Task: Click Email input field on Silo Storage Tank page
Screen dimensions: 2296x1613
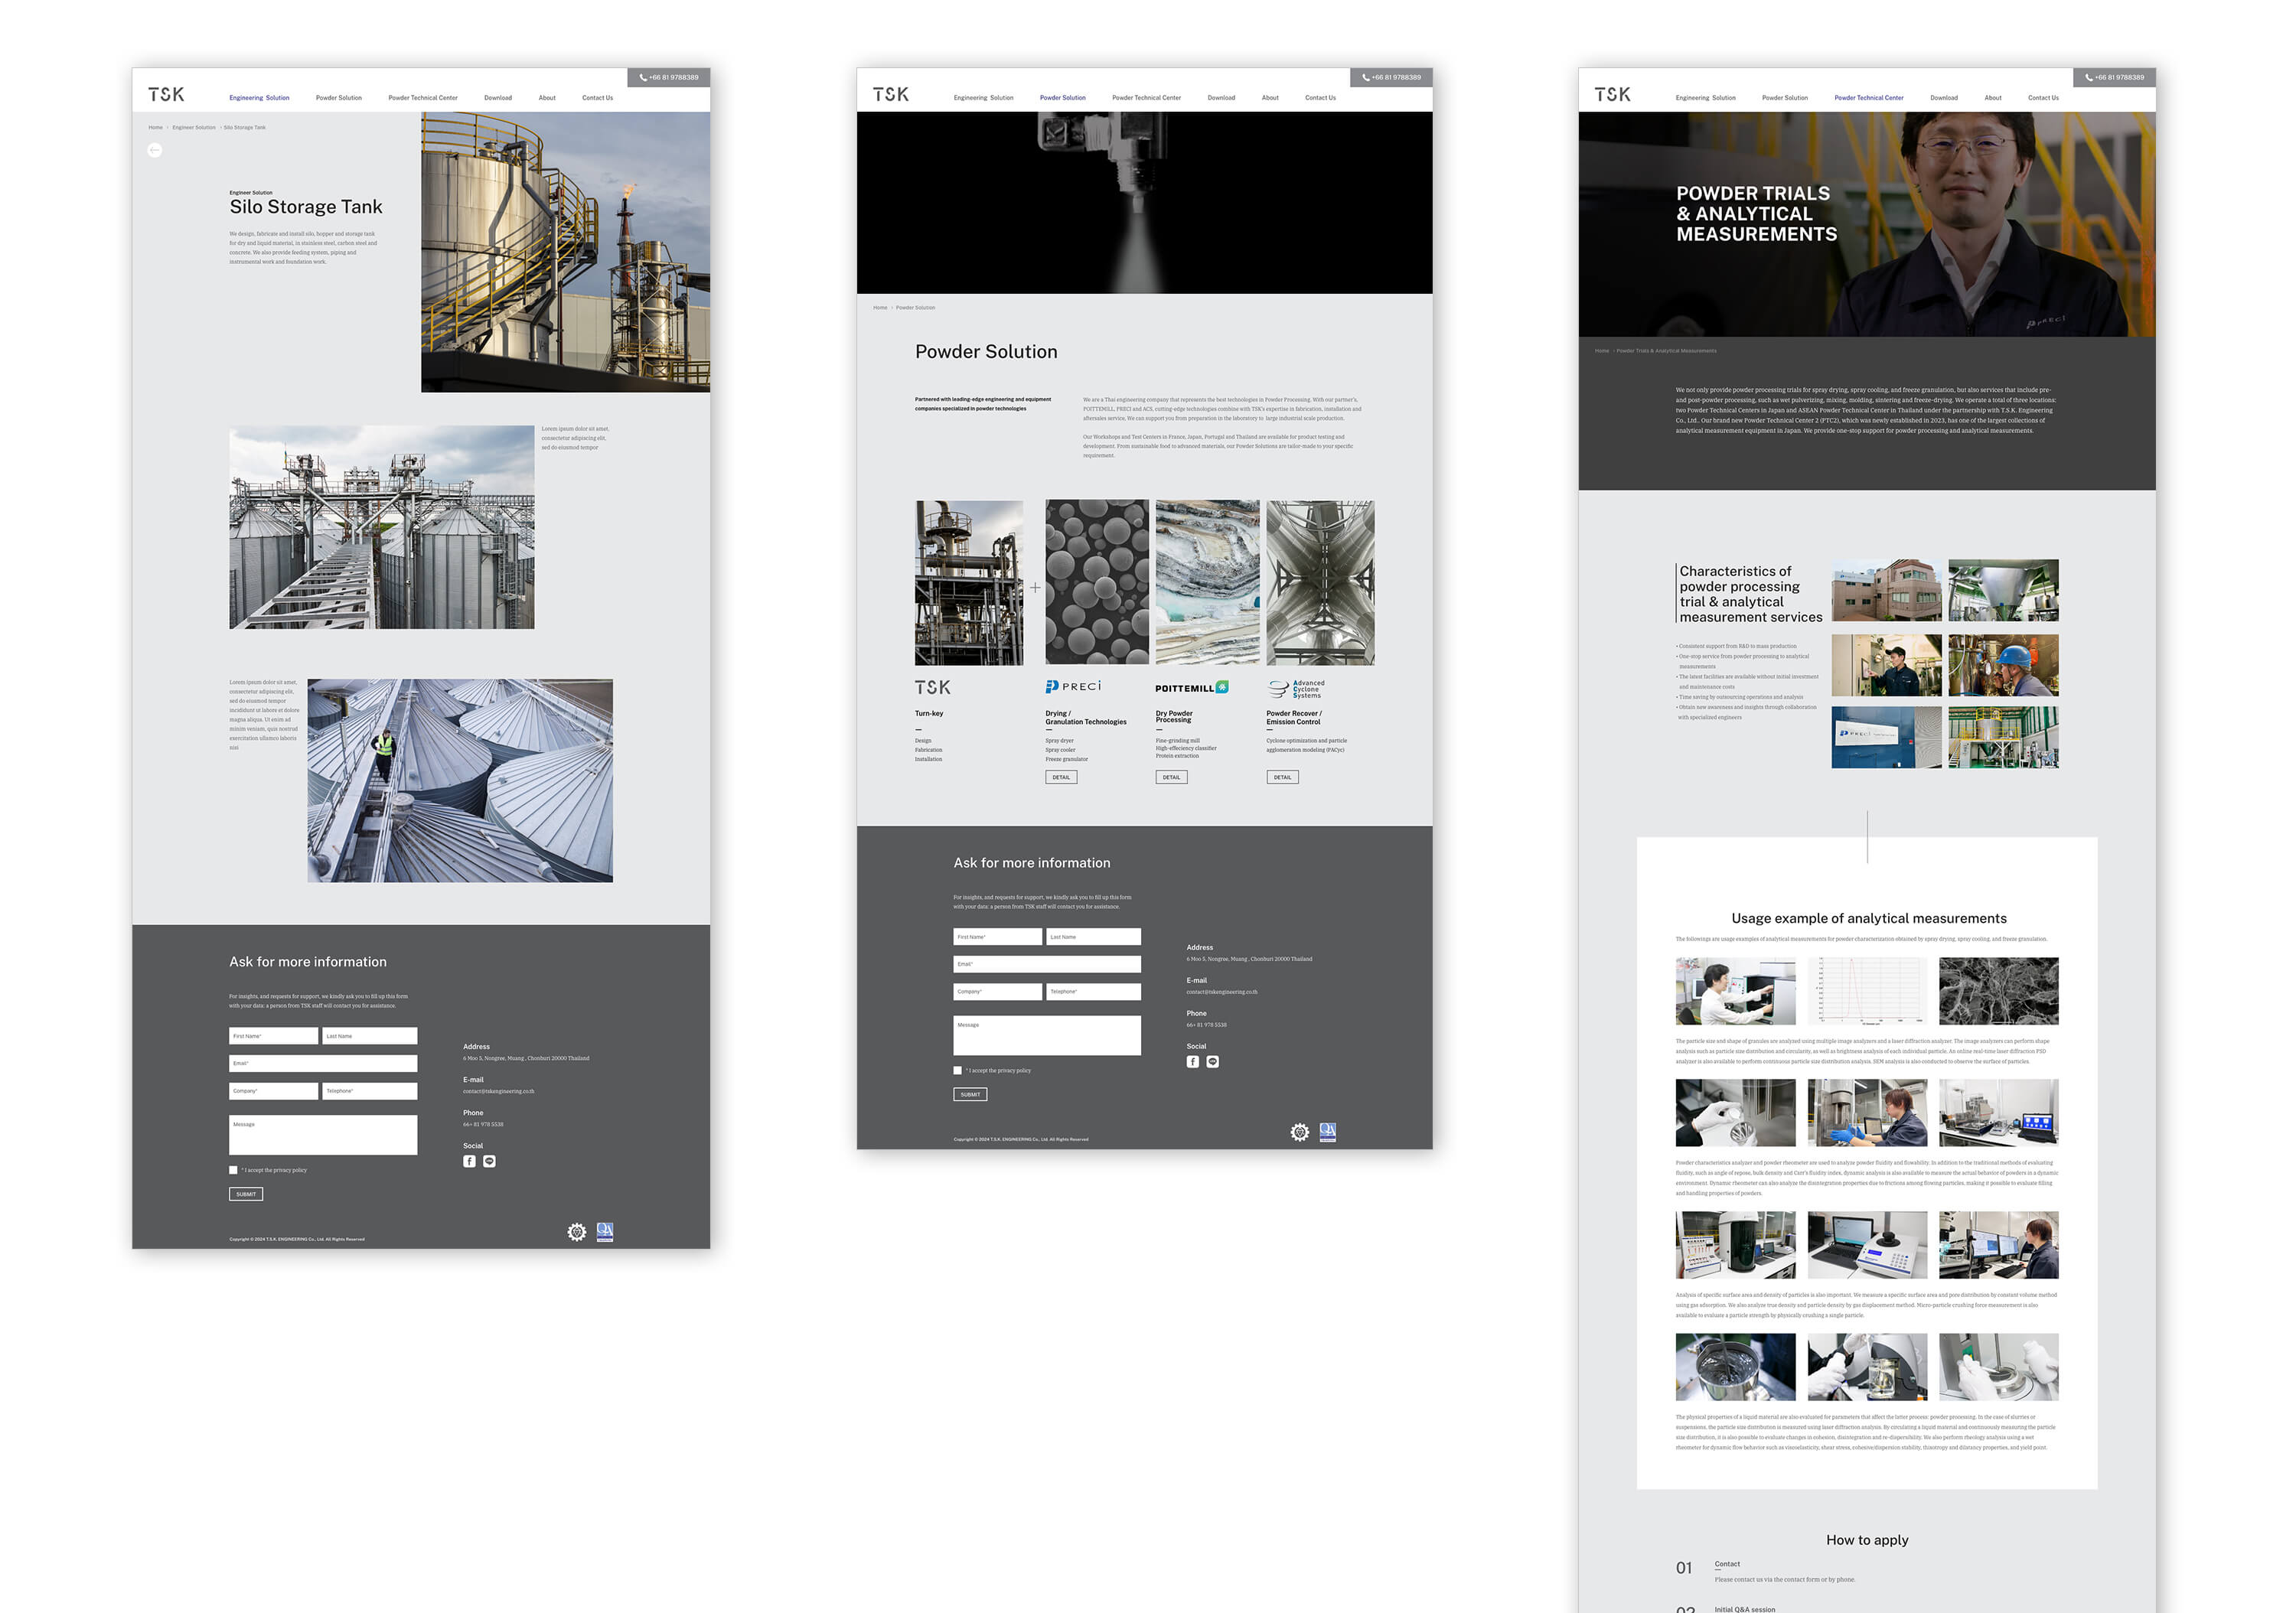Action: tap(323, 1063)
